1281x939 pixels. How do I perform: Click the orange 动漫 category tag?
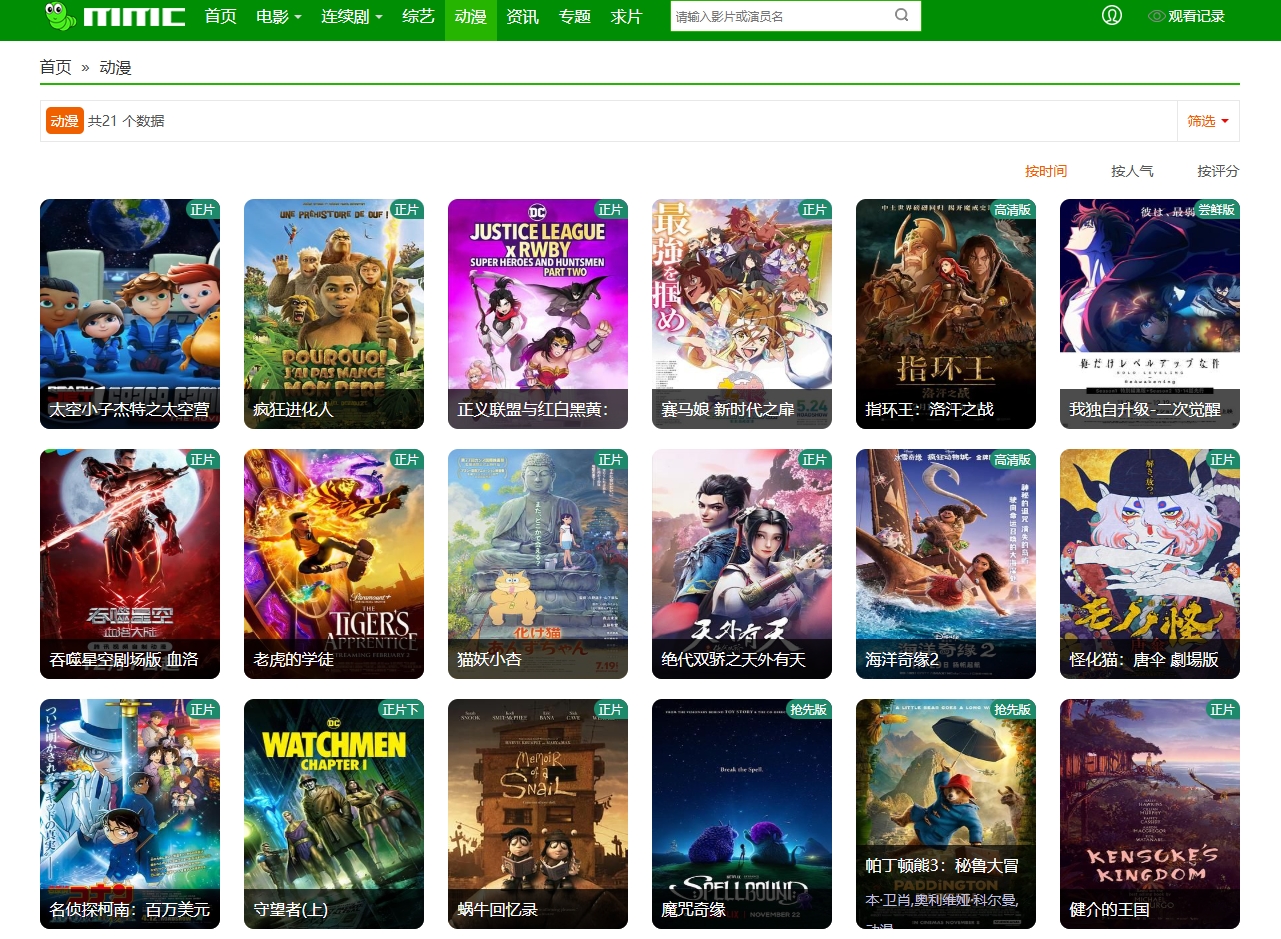(65, 120)
